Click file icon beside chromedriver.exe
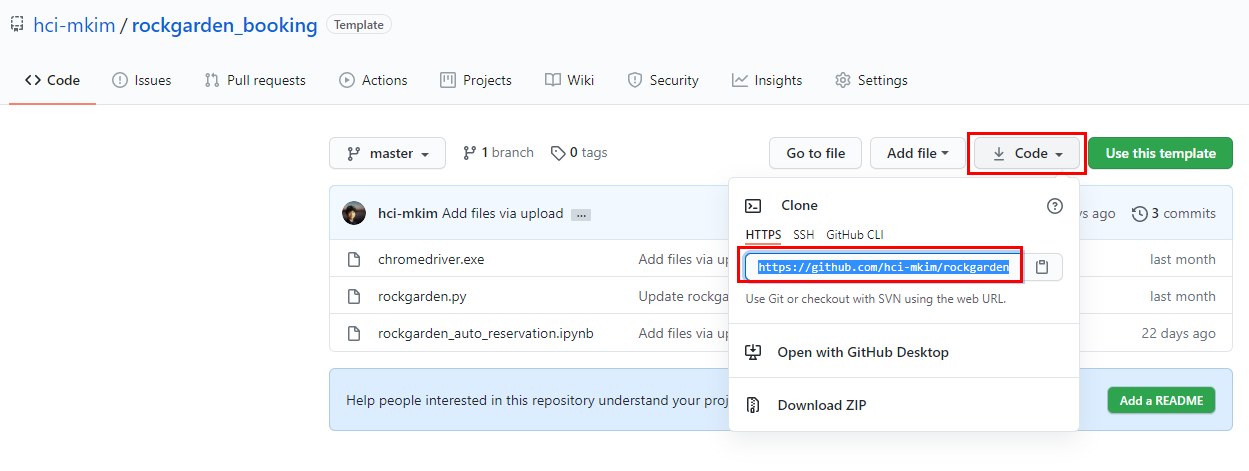Viewport: 1249px width, 471px height. pyautogui.click(x=353, y=259)
